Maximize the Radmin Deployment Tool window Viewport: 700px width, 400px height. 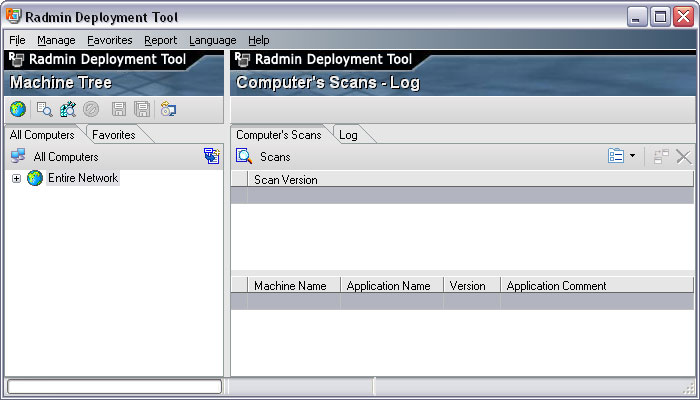660,17
